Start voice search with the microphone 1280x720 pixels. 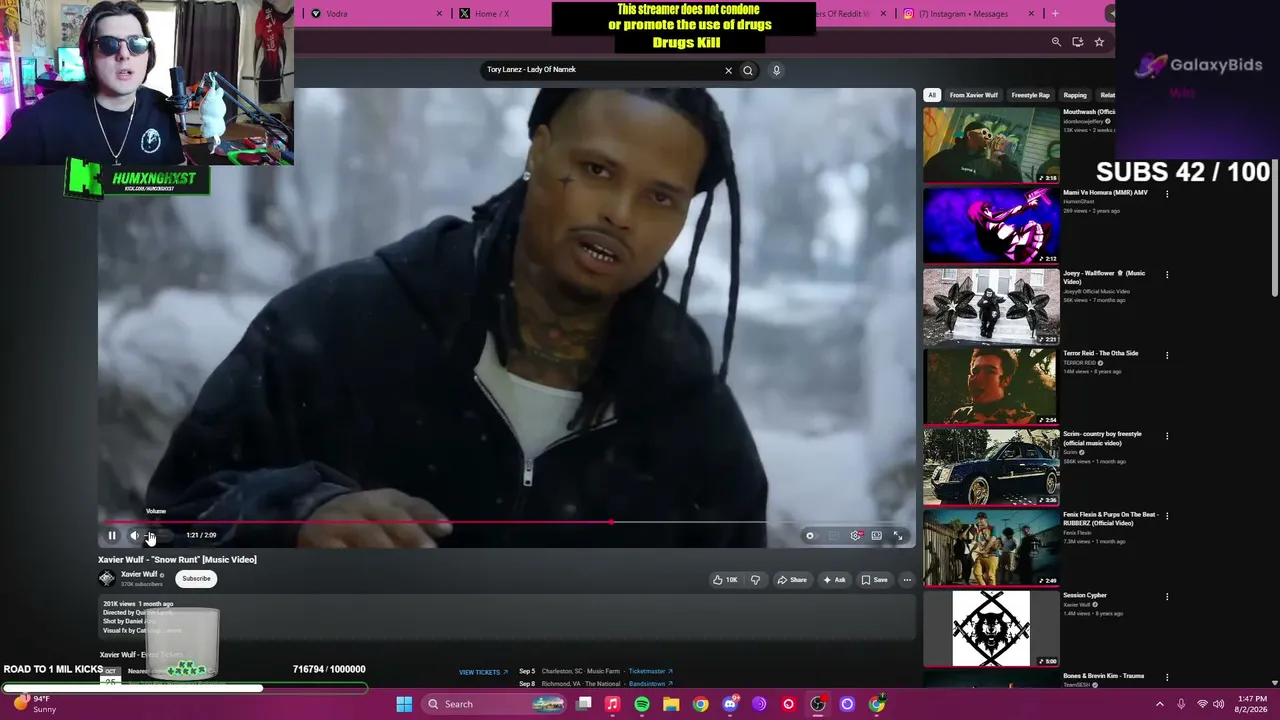coord(776,70)
